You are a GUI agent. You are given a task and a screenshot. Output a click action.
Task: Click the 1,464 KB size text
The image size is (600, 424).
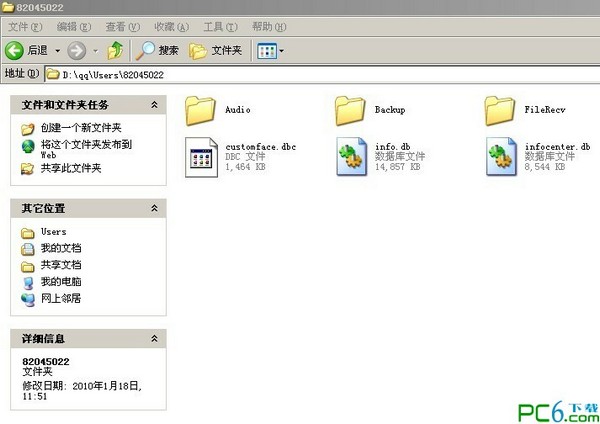[x=245, y=167]
